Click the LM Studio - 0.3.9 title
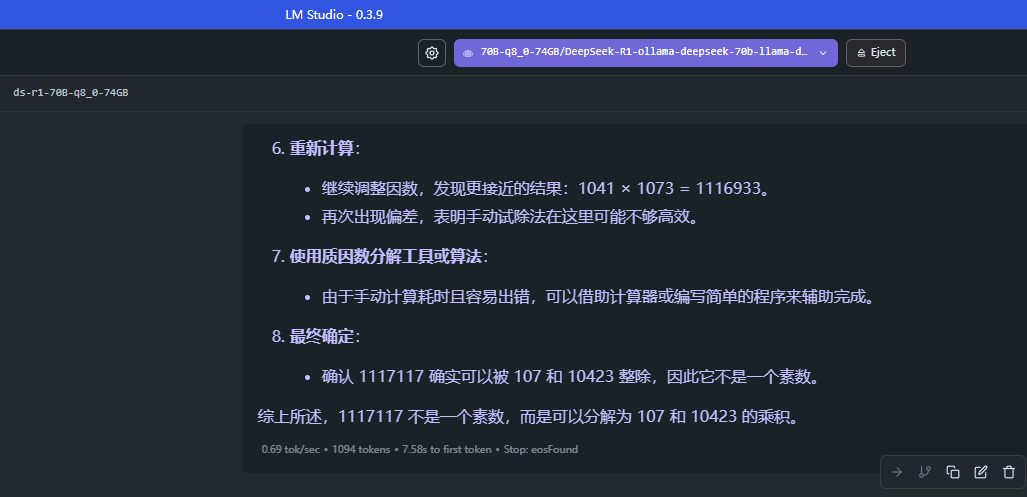Screen dimensions: 1027x497 [x=334, y=14]
